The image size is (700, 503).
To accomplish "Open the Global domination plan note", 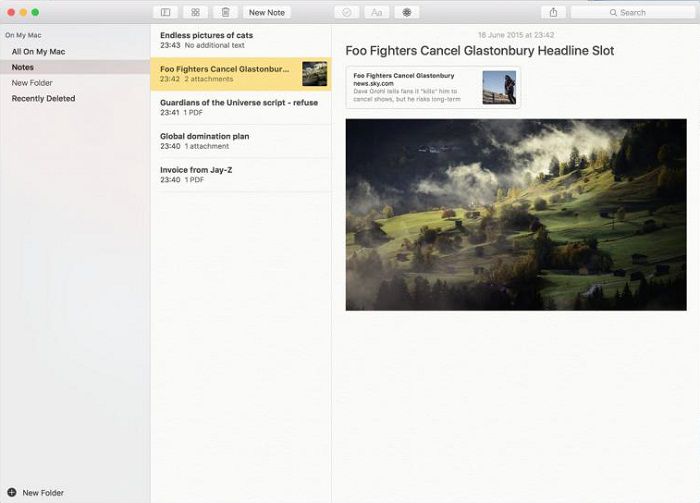I will pos(241,141).
